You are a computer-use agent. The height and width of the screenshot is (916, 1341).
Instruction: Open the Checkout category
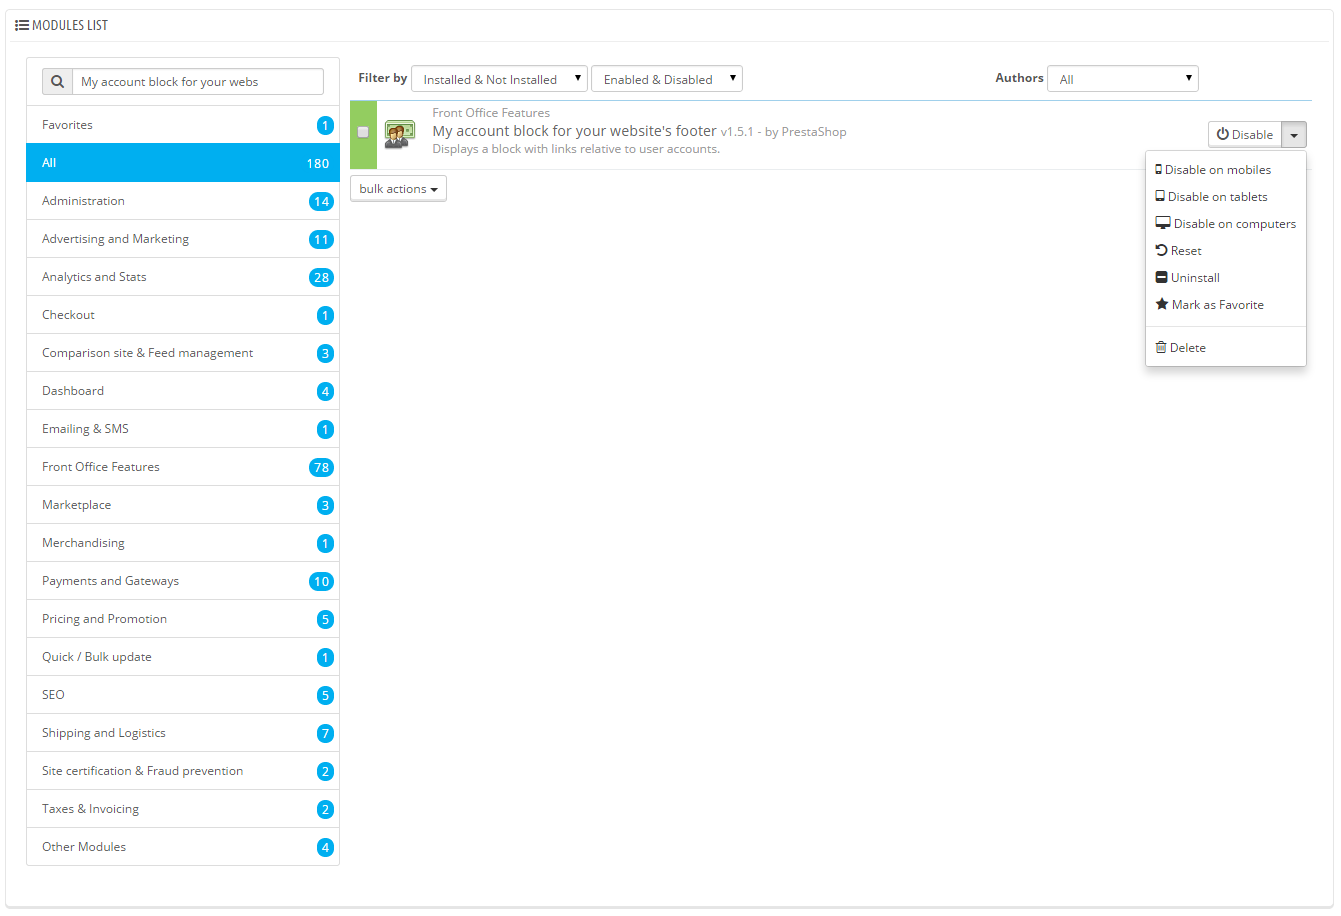point(183,315)
